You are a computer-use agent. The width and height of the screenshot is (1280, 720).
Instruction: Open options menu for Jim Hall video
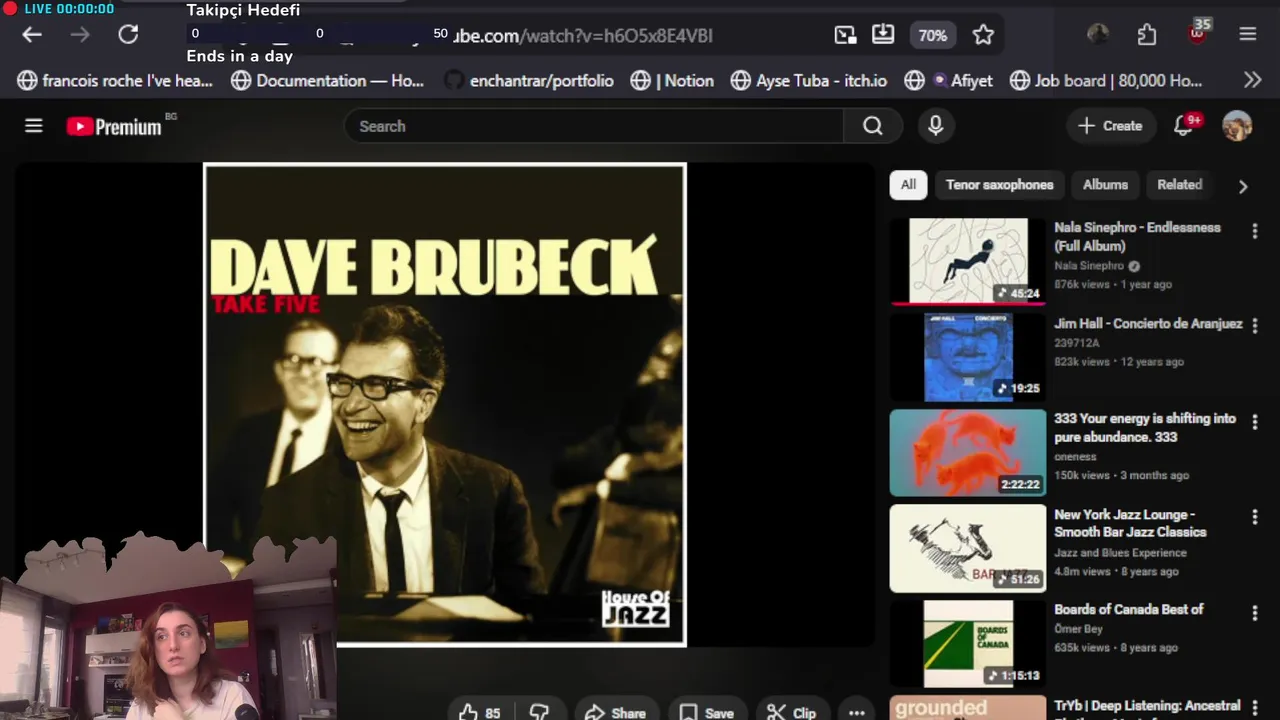(x=1254, y=326)
